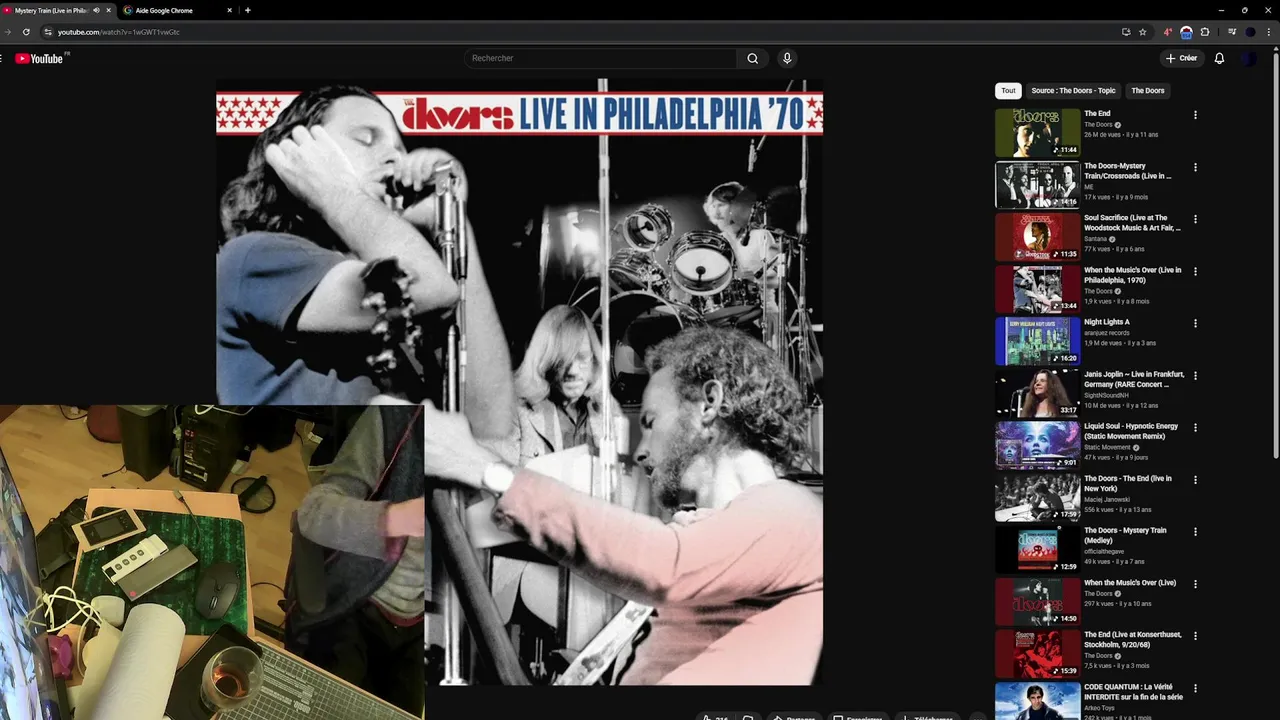This screenshot has height=720, width=1280.
Task: Open the notifications bell
Action: click(1219, 58)
